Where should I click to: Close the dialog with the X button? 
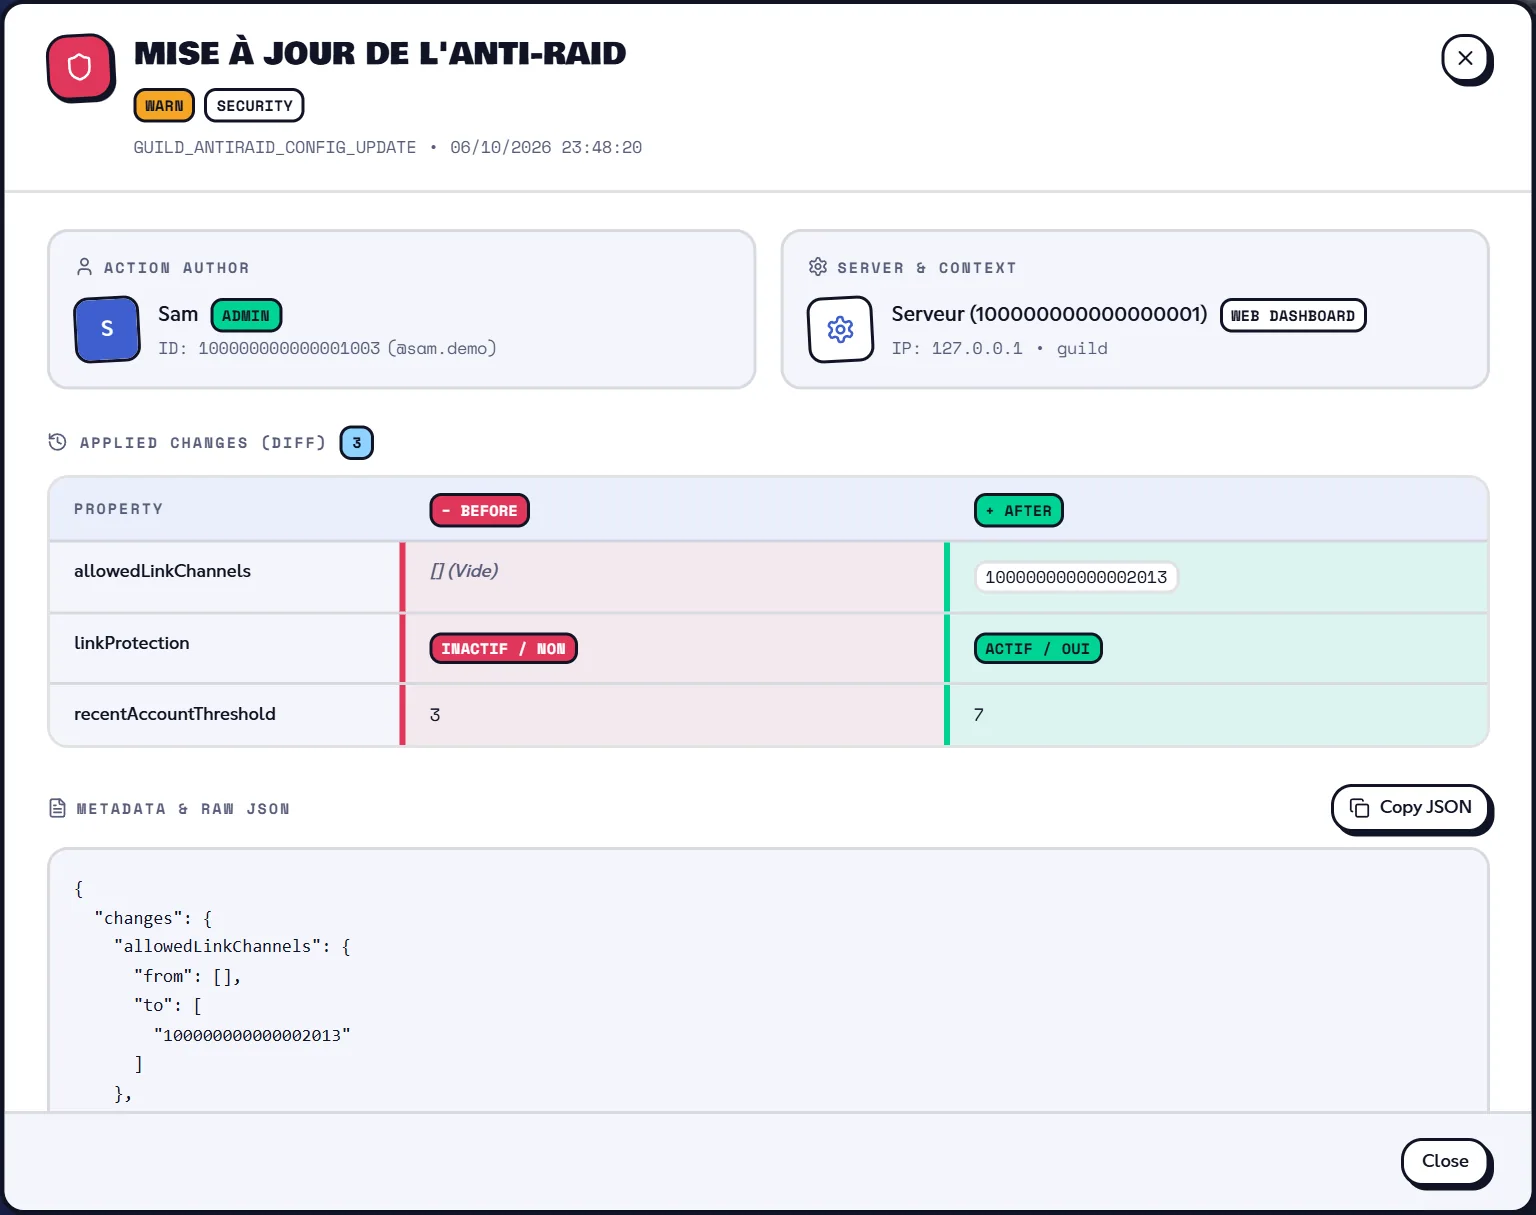click(x=1465, y=59)
